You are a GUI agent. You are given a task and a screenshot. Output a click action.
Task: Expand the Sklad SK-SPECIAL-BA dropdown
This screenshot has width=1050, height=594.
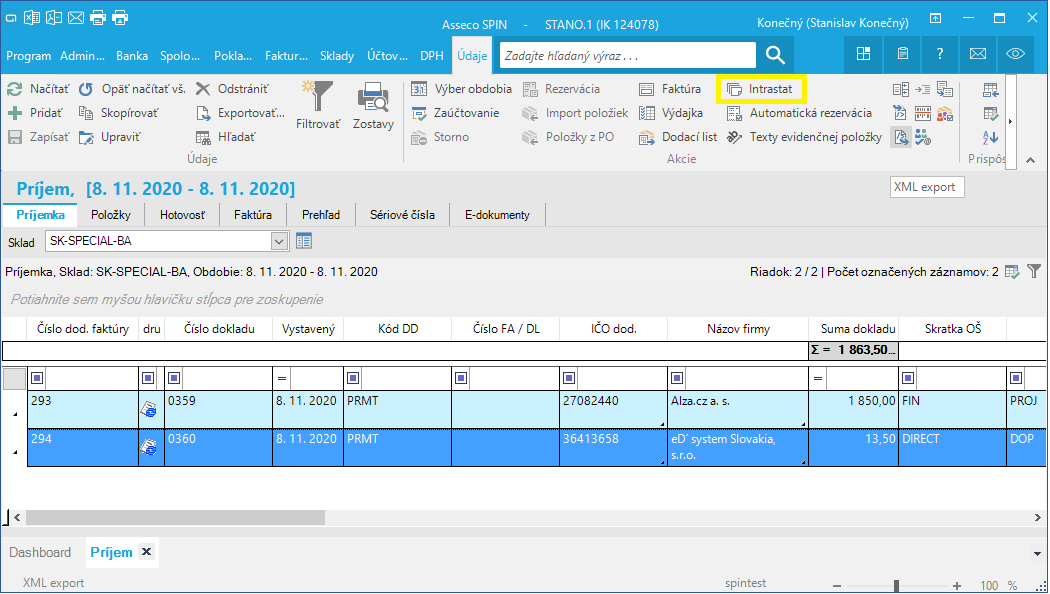279,241
